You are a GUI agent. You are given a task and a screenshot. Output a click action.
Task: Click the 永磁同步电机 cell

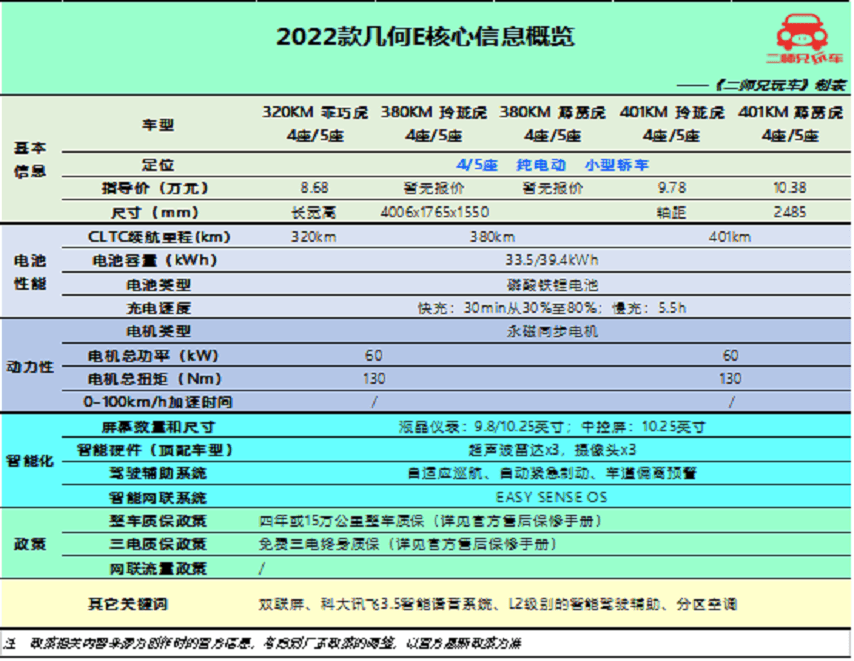pyautogui.click(x=552, y=332)
